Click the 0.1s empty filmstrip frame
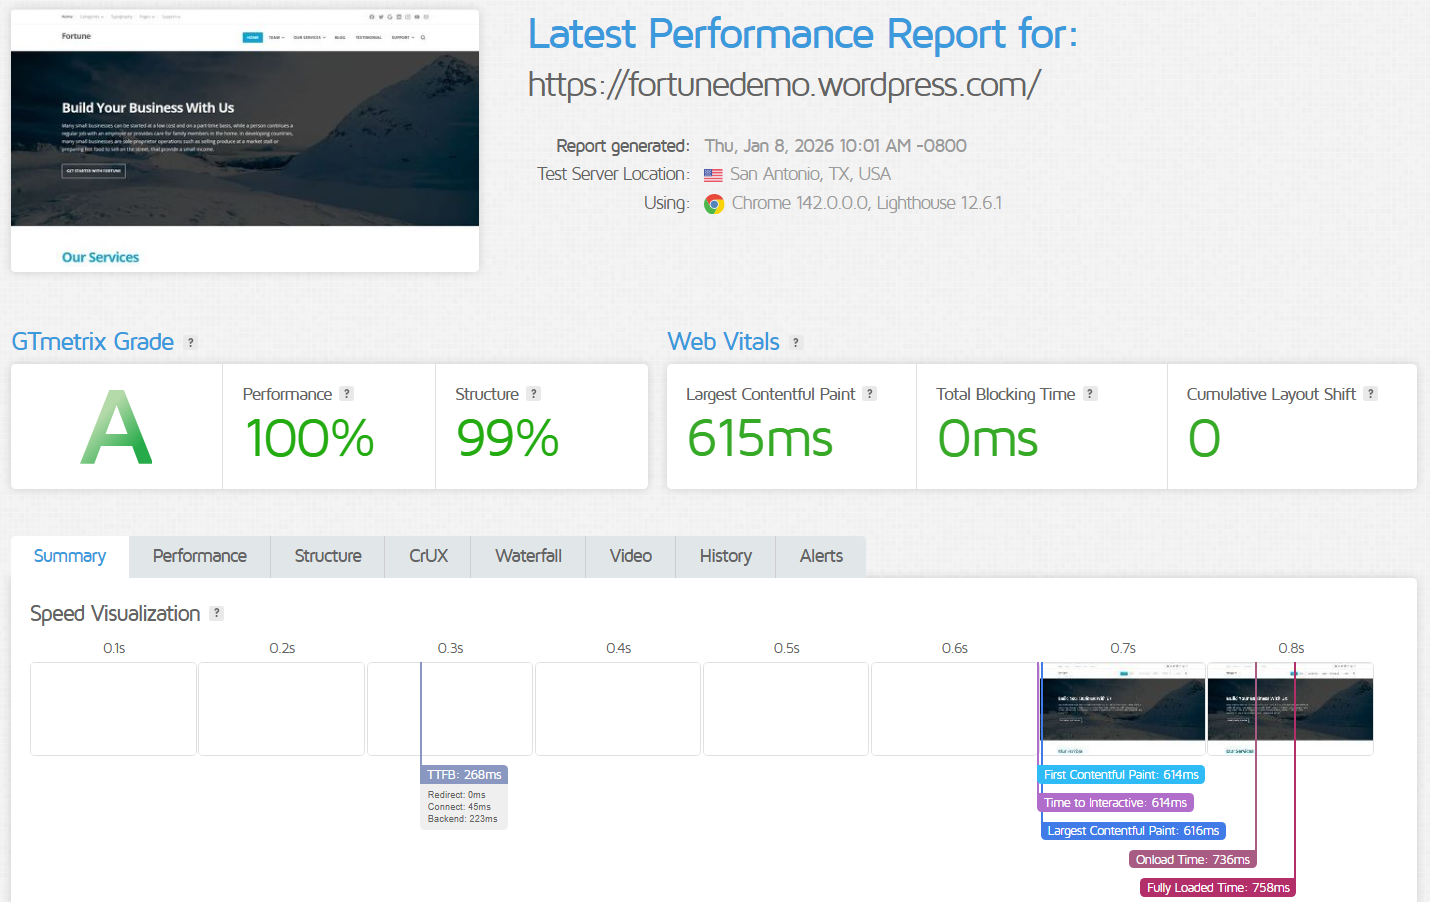 pos(114,709)
